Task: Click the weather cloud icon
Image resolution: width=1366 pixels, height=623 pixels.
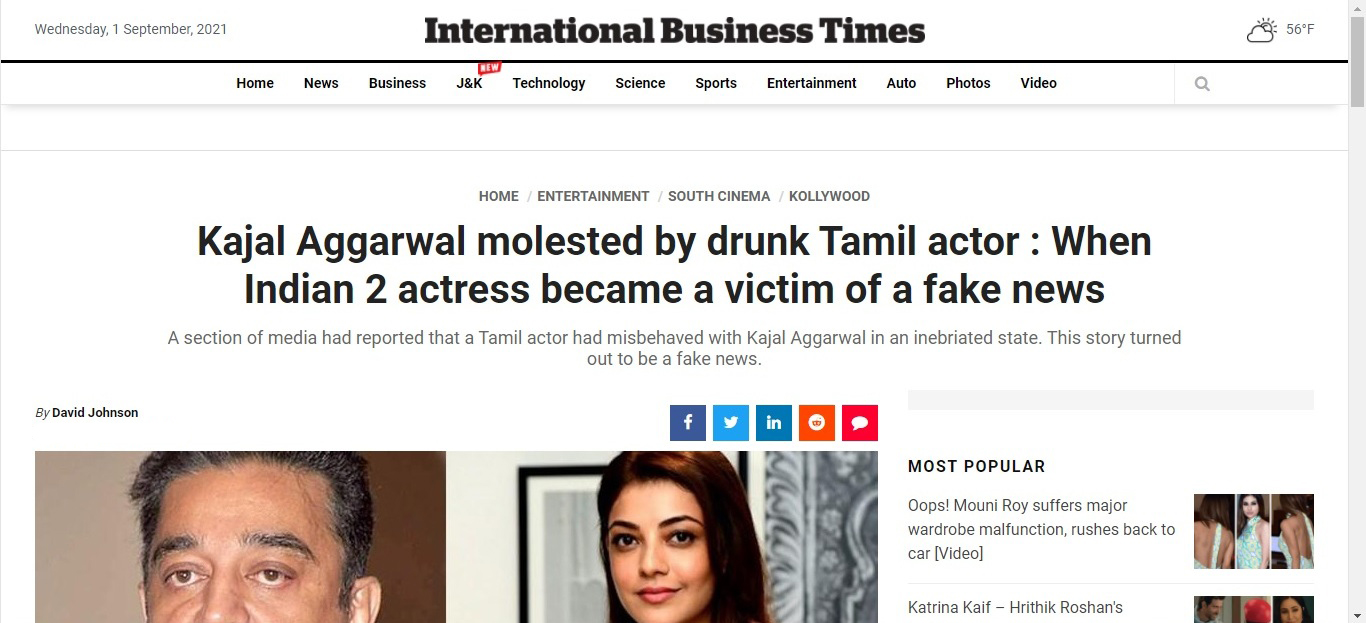Action: 1262,30
